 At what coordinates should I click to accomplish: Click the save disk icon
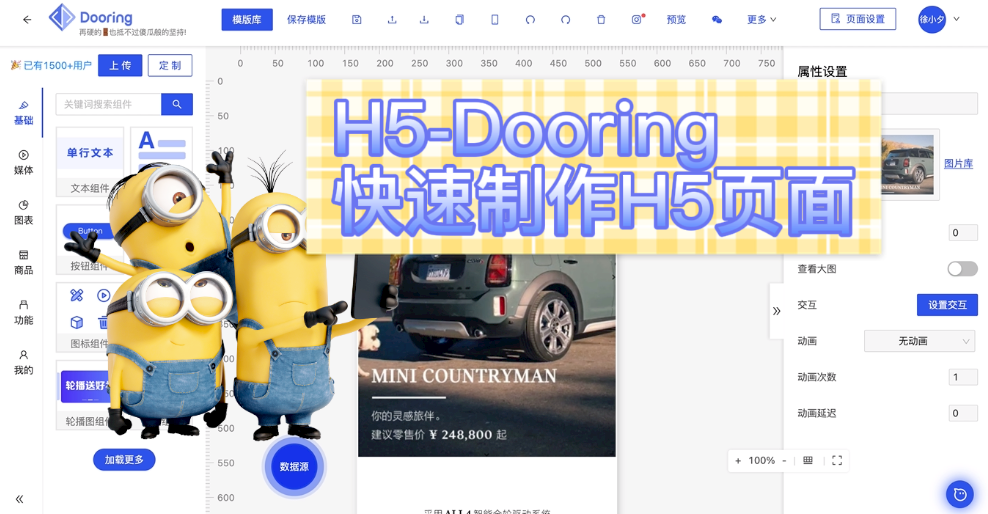[357, 20]
